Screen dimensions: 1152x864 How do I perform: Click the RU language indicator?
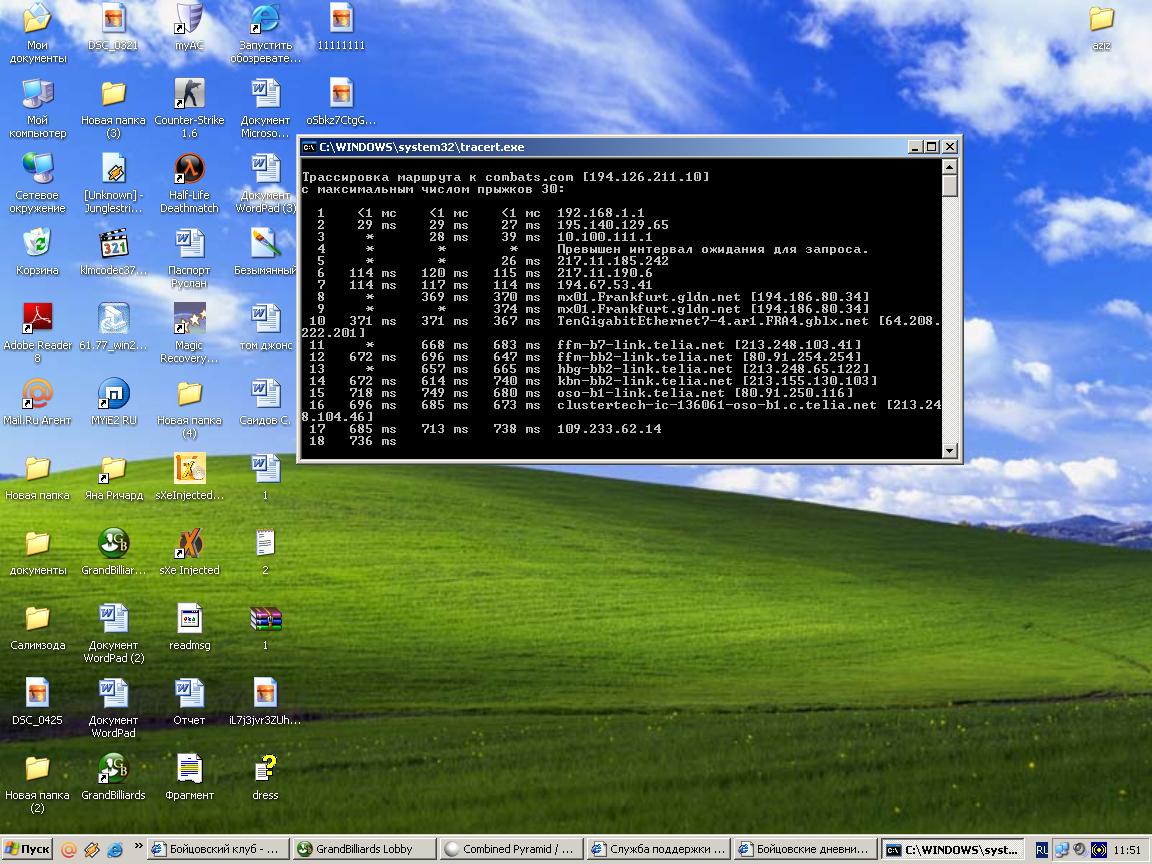click(1041, 850)
